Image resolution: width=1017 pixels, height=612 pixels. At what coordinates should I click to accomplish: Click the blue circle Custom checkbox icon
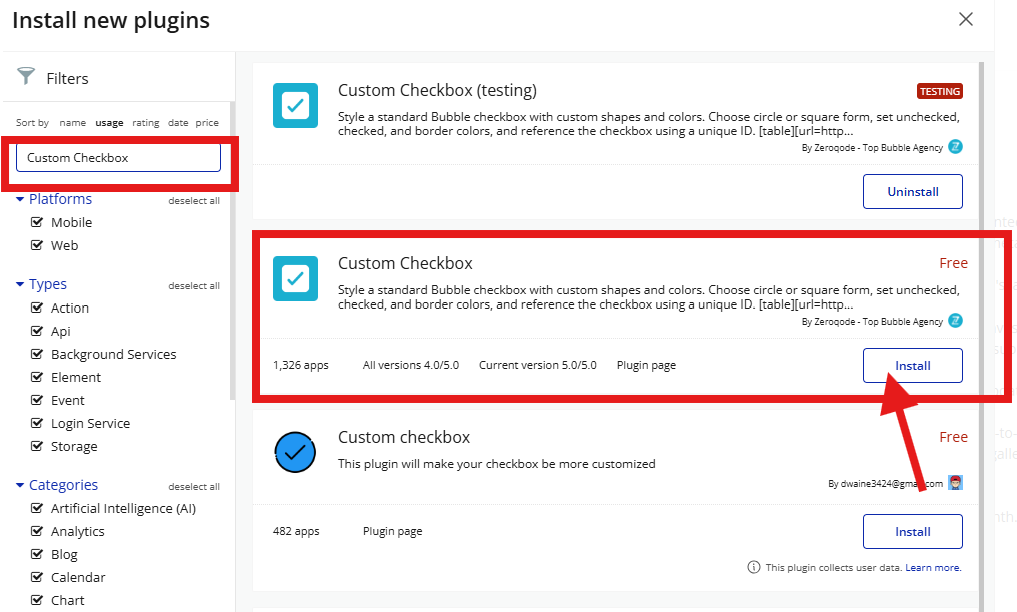pos(295,452)
